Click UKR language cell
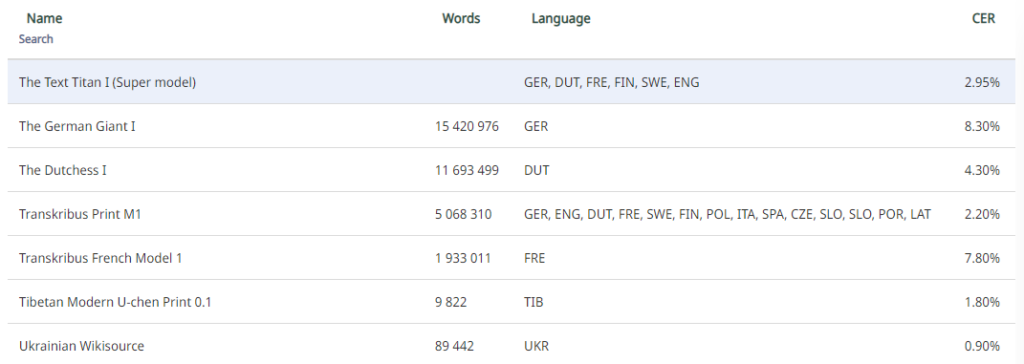The height and width of the screenshot is (364, 1024). point(536,346)
